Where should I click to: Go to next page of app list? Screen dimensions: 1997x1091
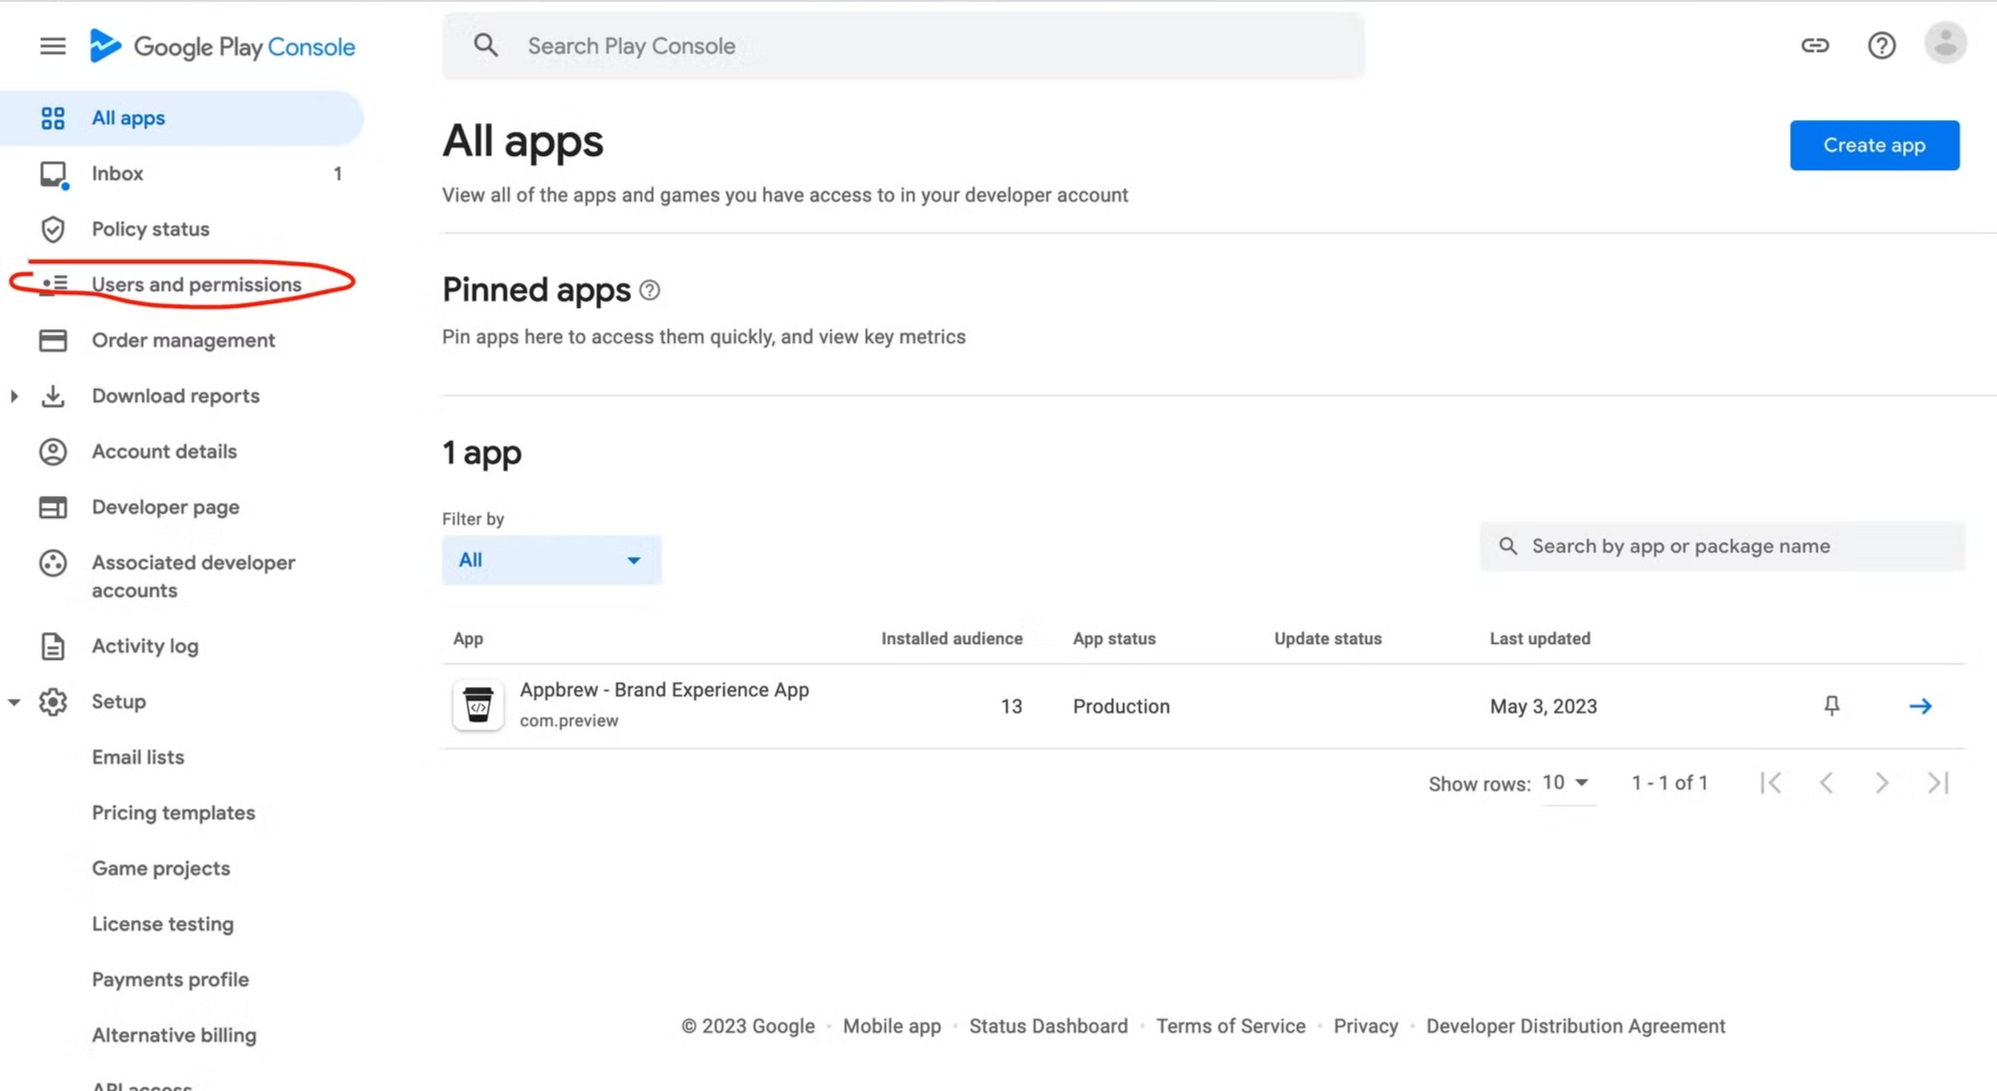tap(1881, 783)
